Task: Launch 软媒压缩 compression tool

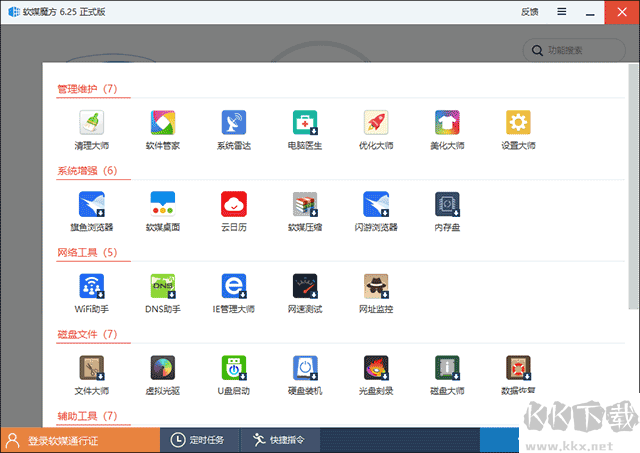Action: [x=305, y=211]
